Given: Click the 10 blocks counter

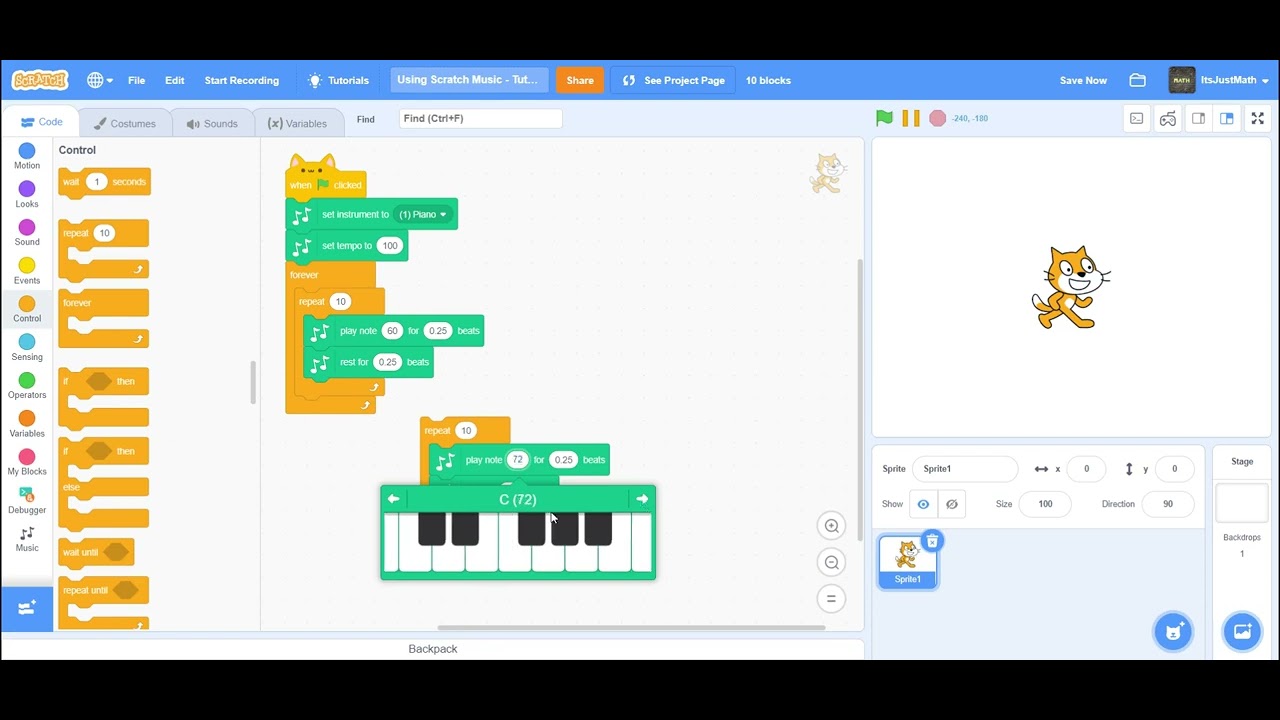Looking at the screenshot, I should 768,80.
